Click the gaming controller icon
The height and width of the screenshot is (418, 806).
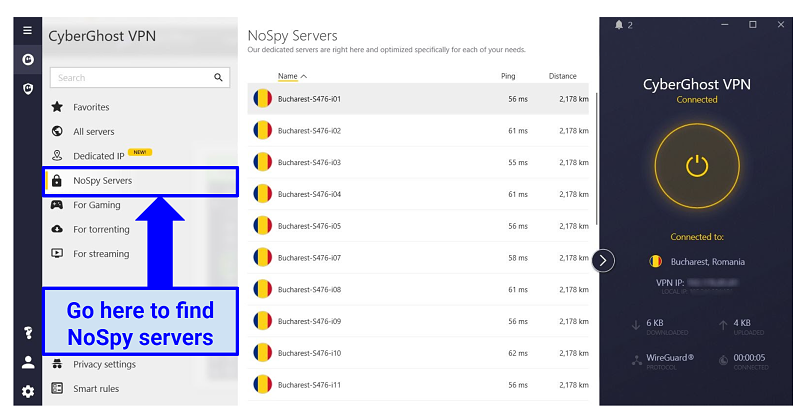click(x=57, y=205)
